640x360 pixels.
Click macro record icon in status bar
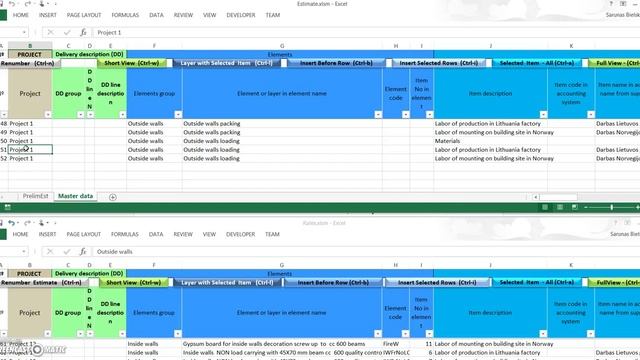click(x=7, y=207)
